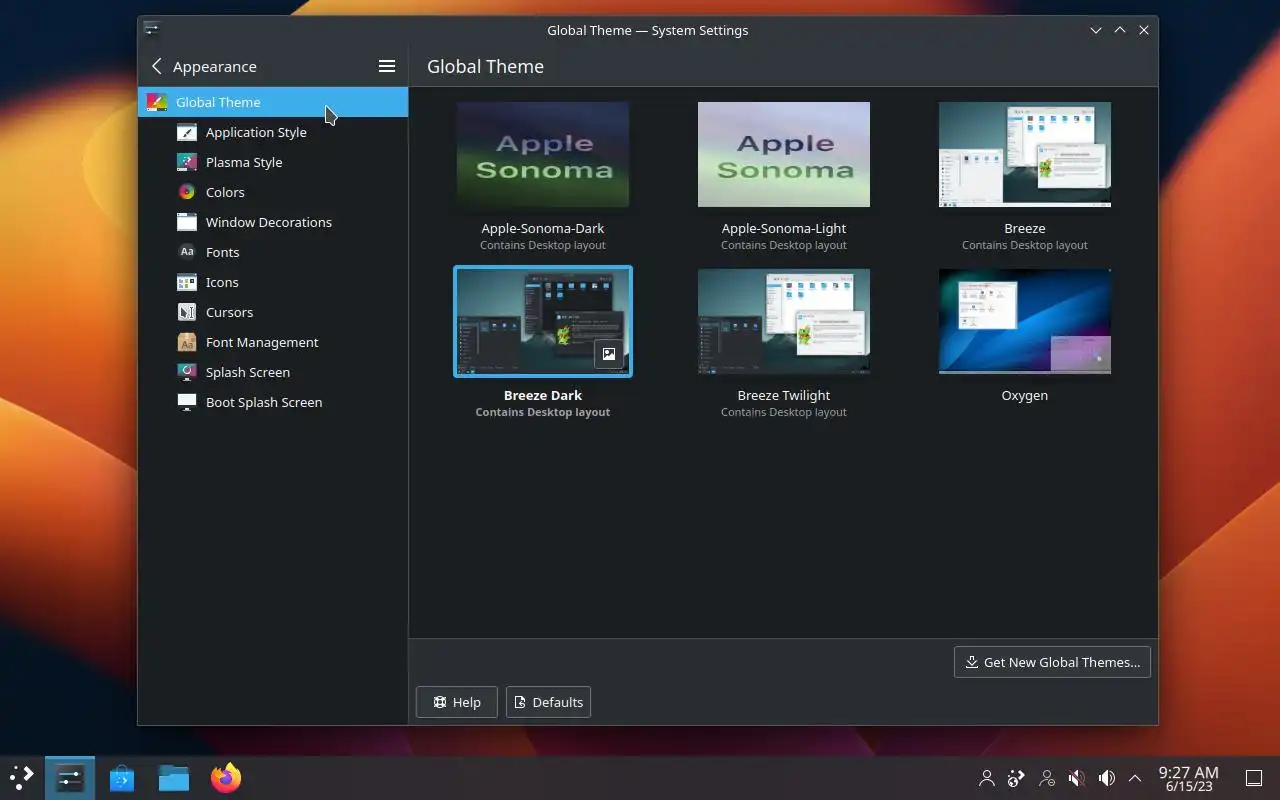Expand hidden system tray icons arrow
Image resolution: width=1280 pixels, height=800 pixels.
coord(1135,778)
